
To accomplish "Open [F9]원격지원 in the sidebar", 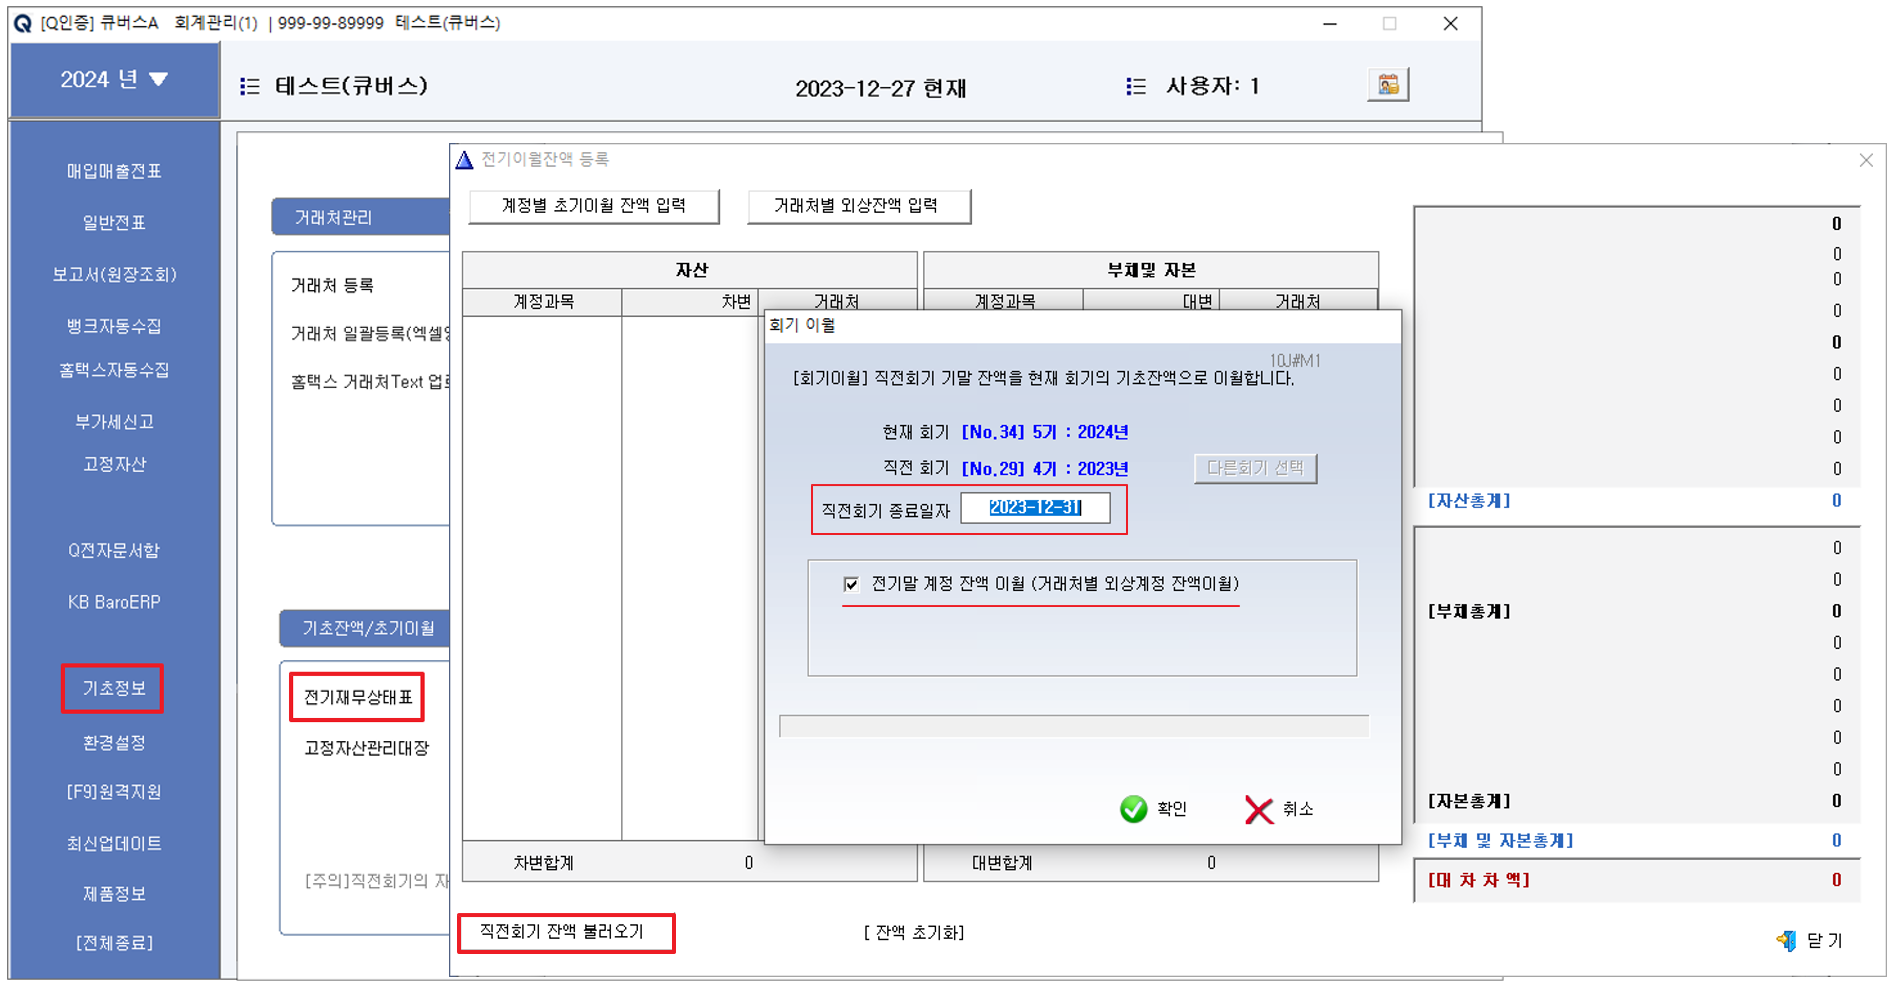I will point(114,791).
